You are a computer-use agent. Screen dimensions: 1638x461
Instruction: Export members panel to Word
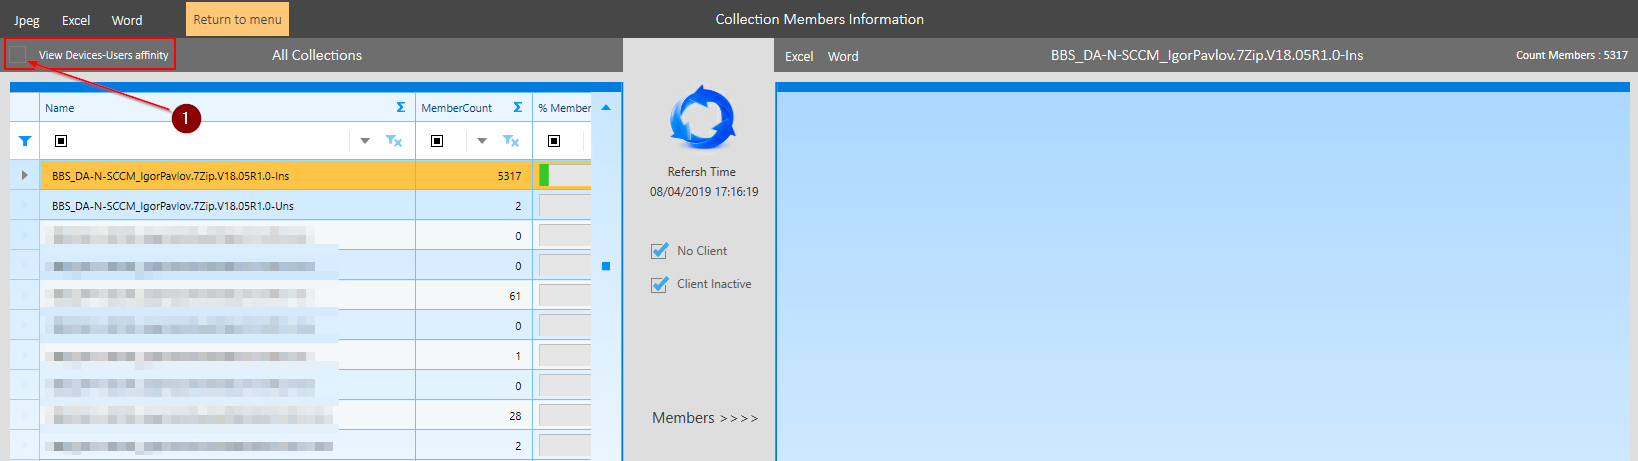tap(843, 56)
